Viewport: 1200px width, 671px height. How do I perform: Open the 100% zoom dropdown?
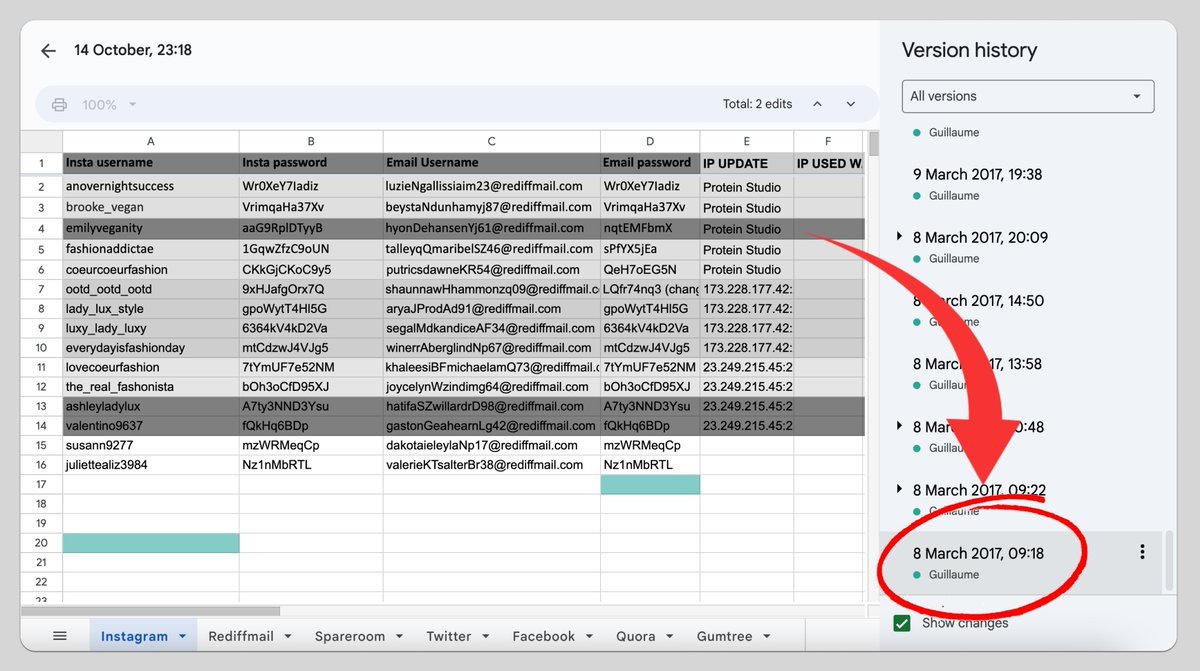click(108, 105)
